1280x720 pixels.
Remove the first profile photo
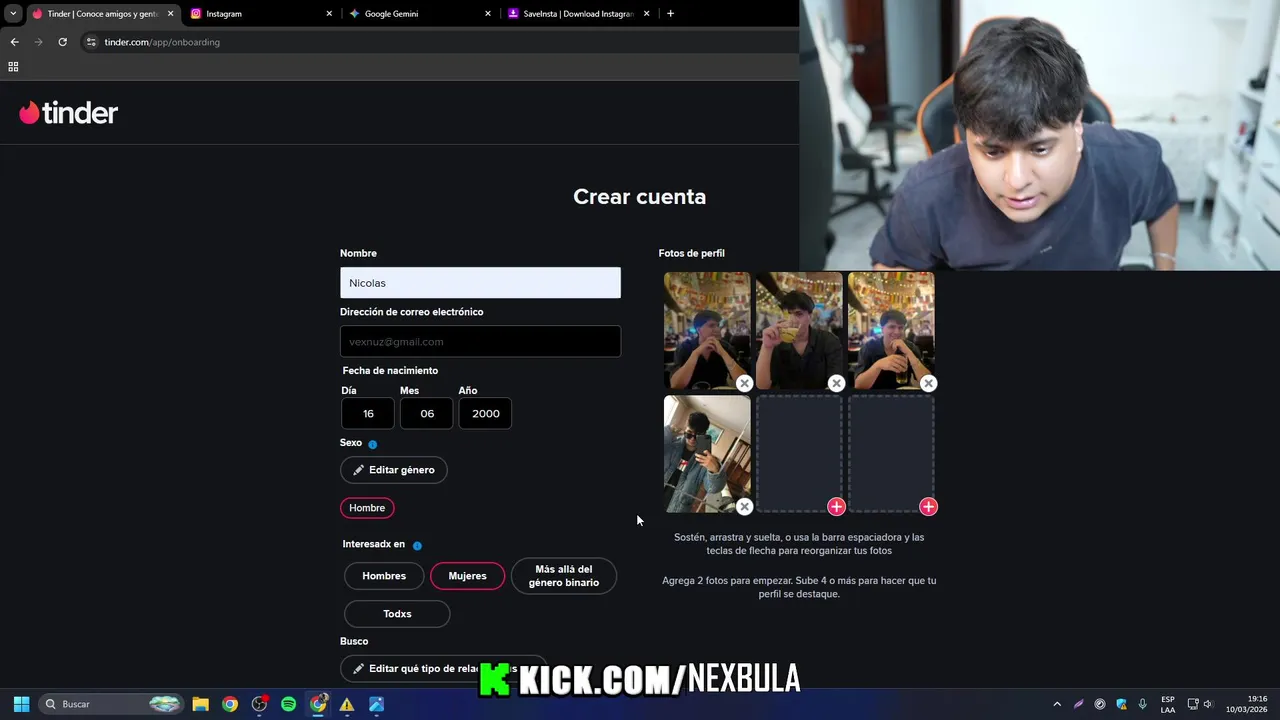744,383
